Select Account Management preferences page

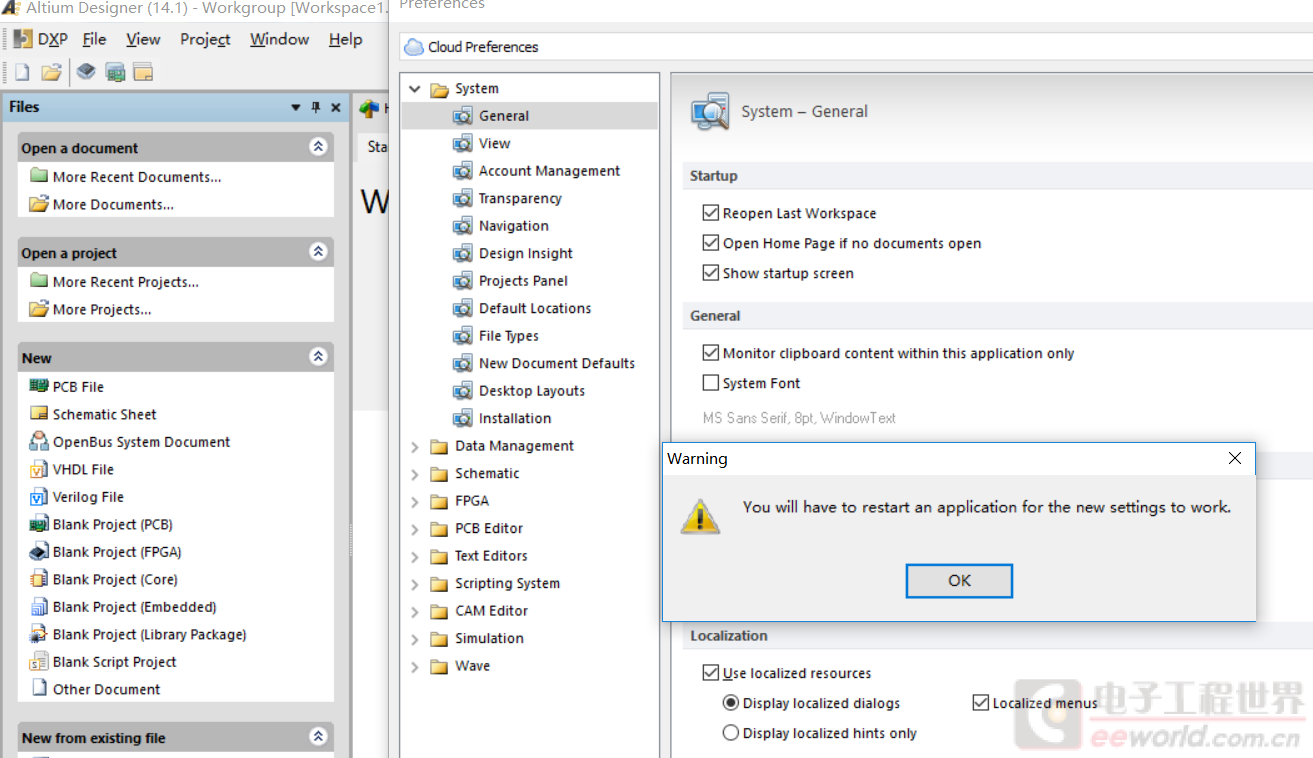pyautogui.click(x=549, y=171)
